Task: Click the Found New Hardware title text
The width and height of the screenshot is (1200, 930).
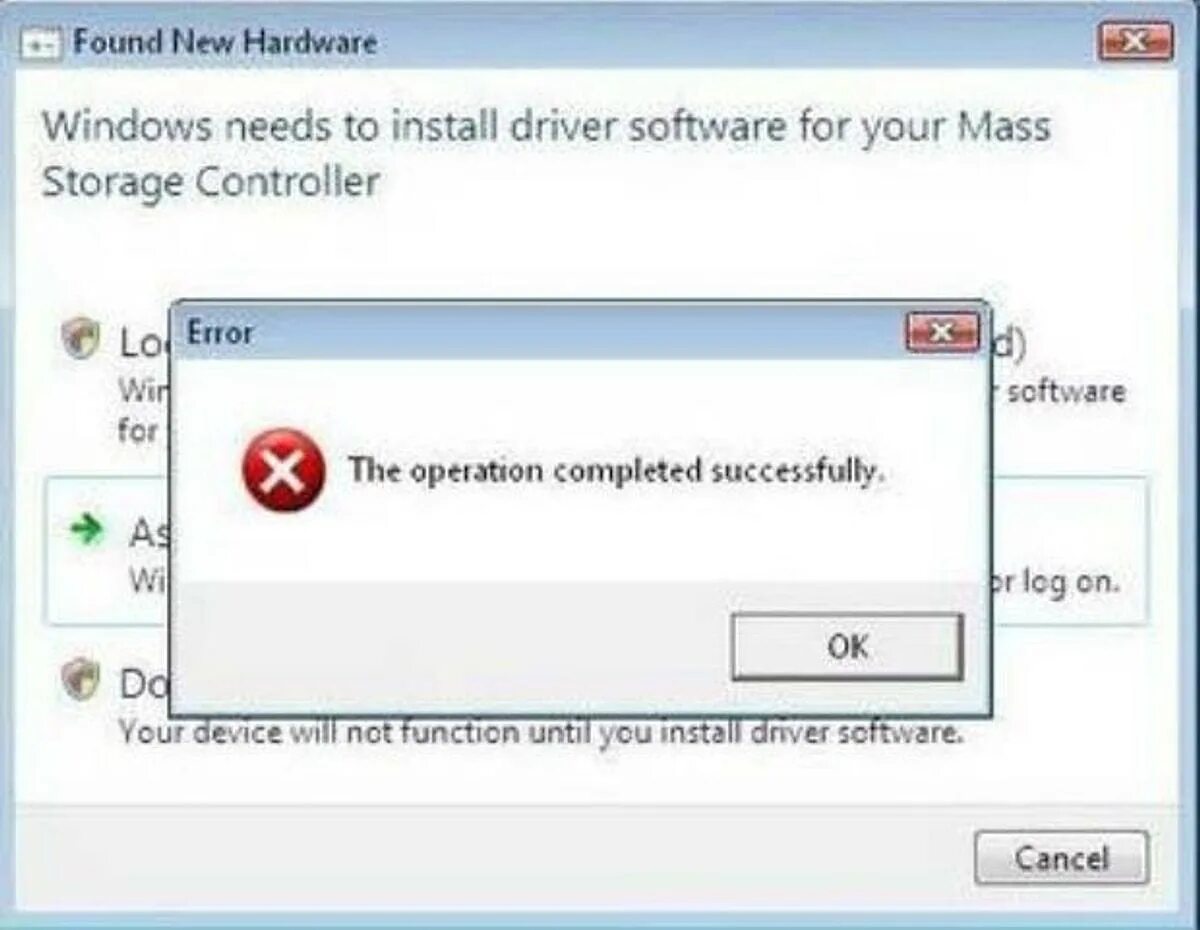Action: click(225, 43)
